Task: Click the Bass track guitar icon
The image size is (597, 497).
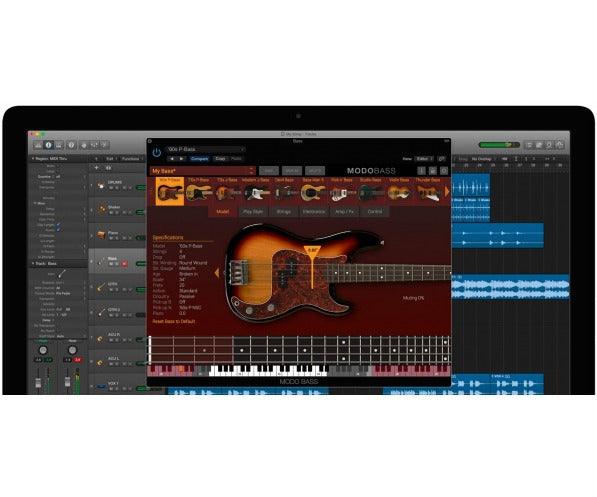Action: pyautogui.click(x=101, y=261)
